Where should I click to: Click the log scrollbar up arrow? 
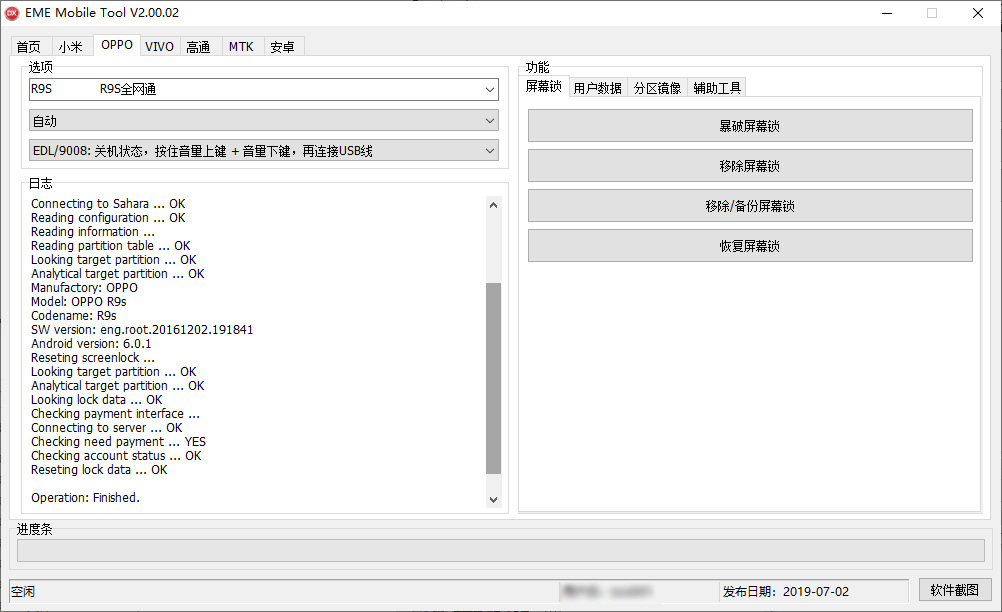pyautogui.click(x=493, y=205)
